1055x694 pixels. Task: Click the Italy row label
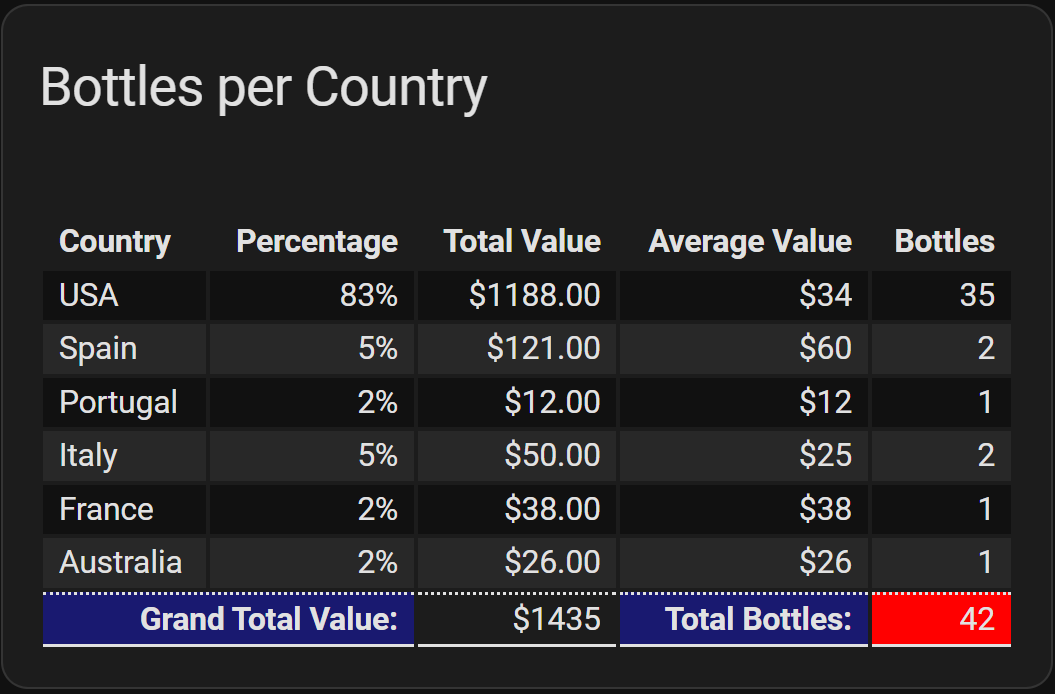(88, 456)
